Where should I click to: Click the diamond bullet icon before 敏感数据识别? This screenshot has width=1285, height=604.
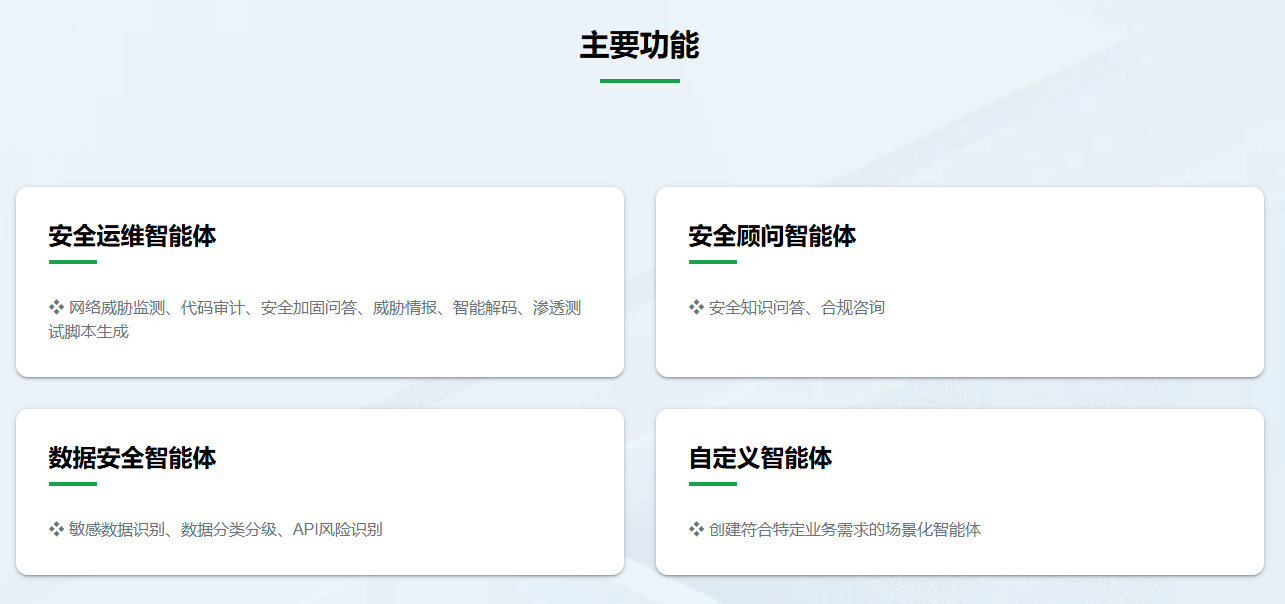56,529
